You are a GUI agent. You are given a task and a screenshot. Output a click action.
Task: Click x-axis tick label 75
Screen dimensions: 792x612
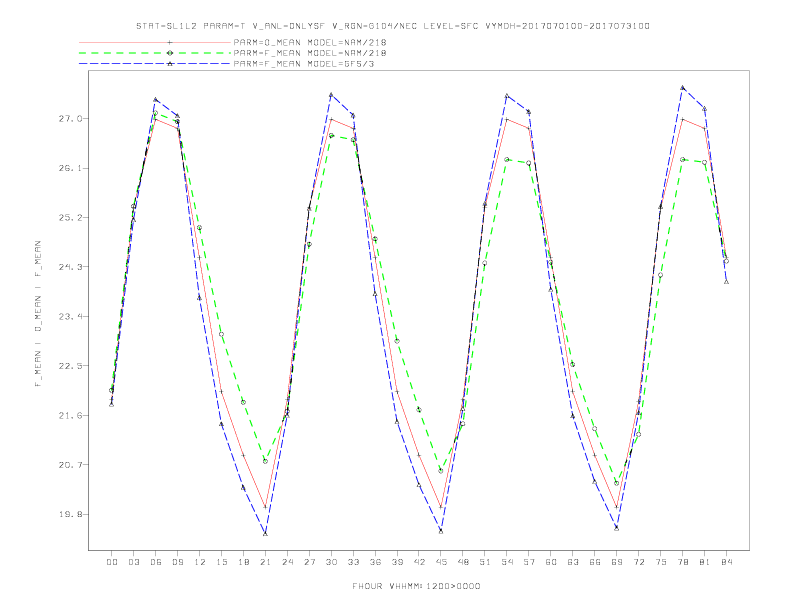click(x=661, y=562)
